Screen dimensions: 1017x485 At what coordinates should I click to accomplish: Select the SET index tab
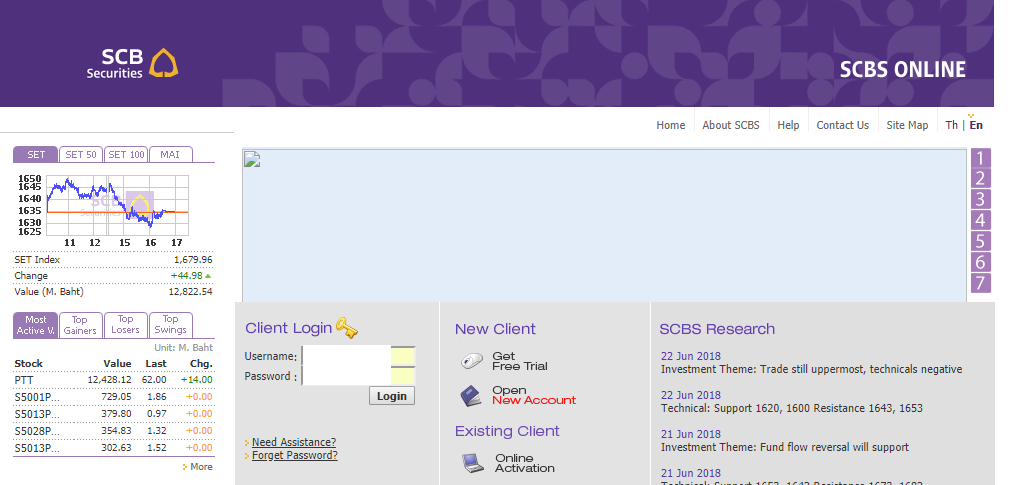[x=36, y=154]
